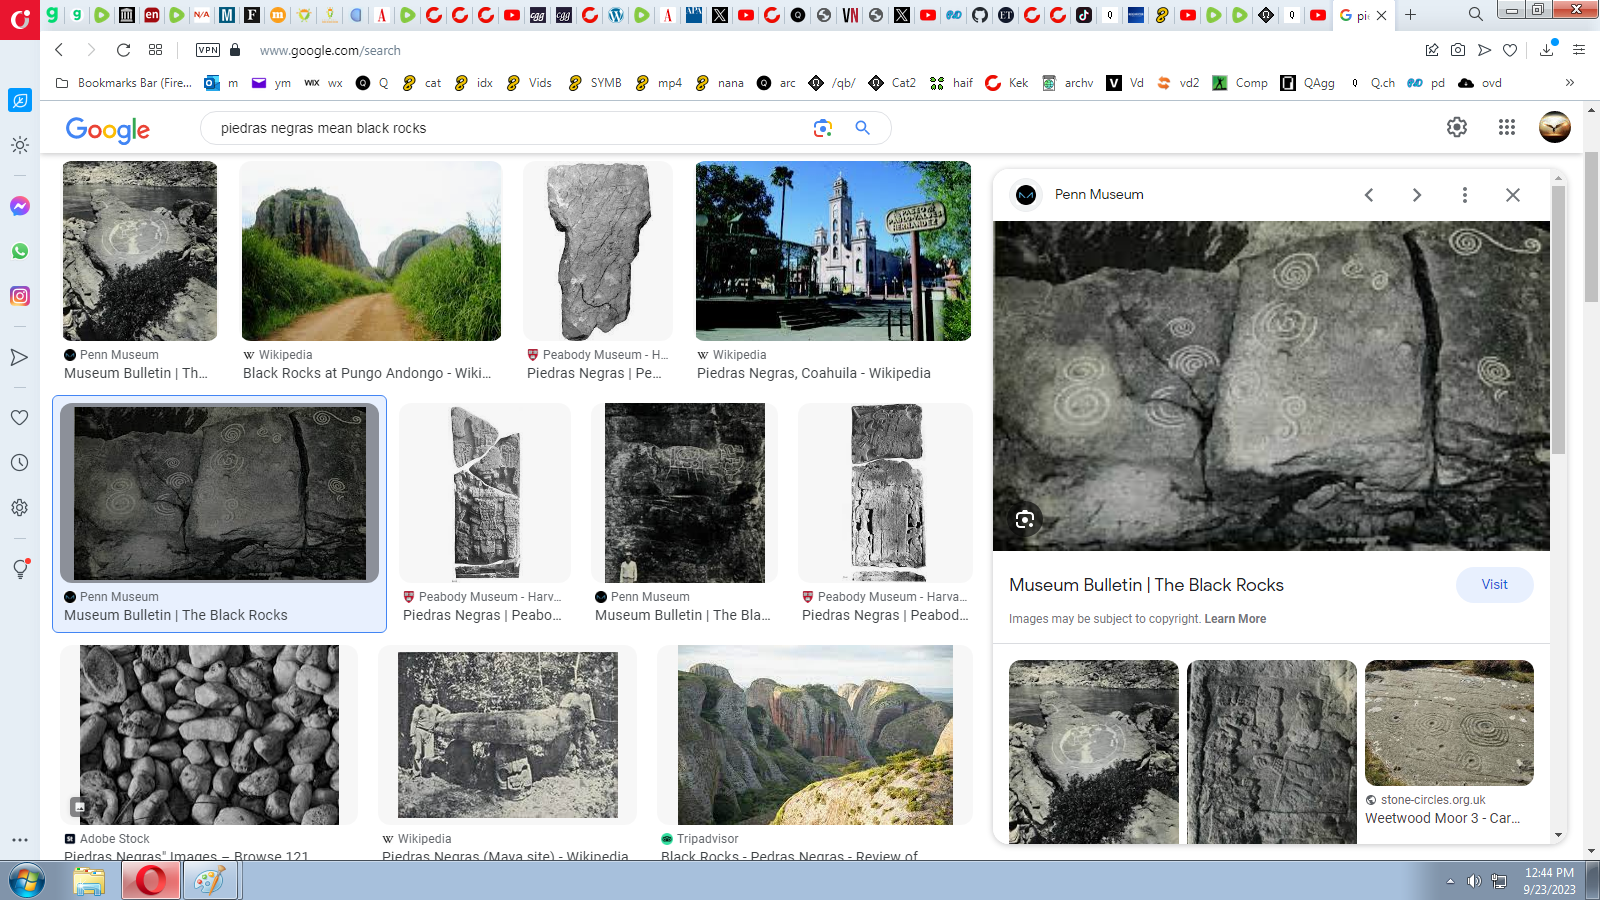Click the tab search magnifier in tab bar
The image size is (1600, 900).
(x=1476, y=14)
